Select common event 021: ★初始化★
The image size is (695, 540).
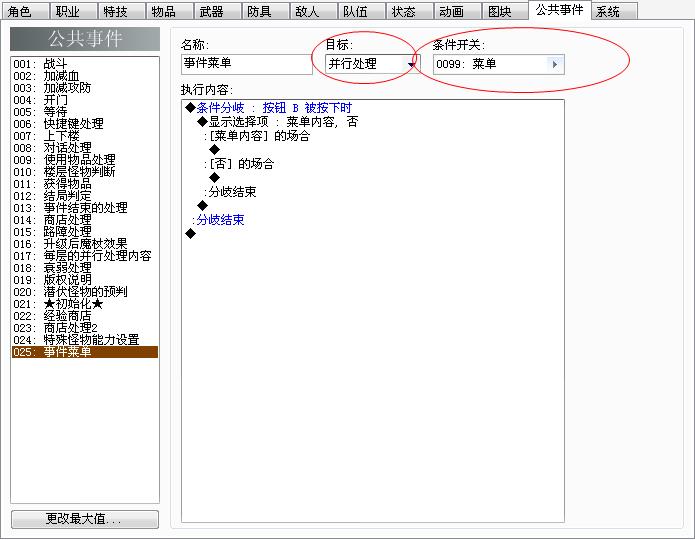(x=85, y=304)
